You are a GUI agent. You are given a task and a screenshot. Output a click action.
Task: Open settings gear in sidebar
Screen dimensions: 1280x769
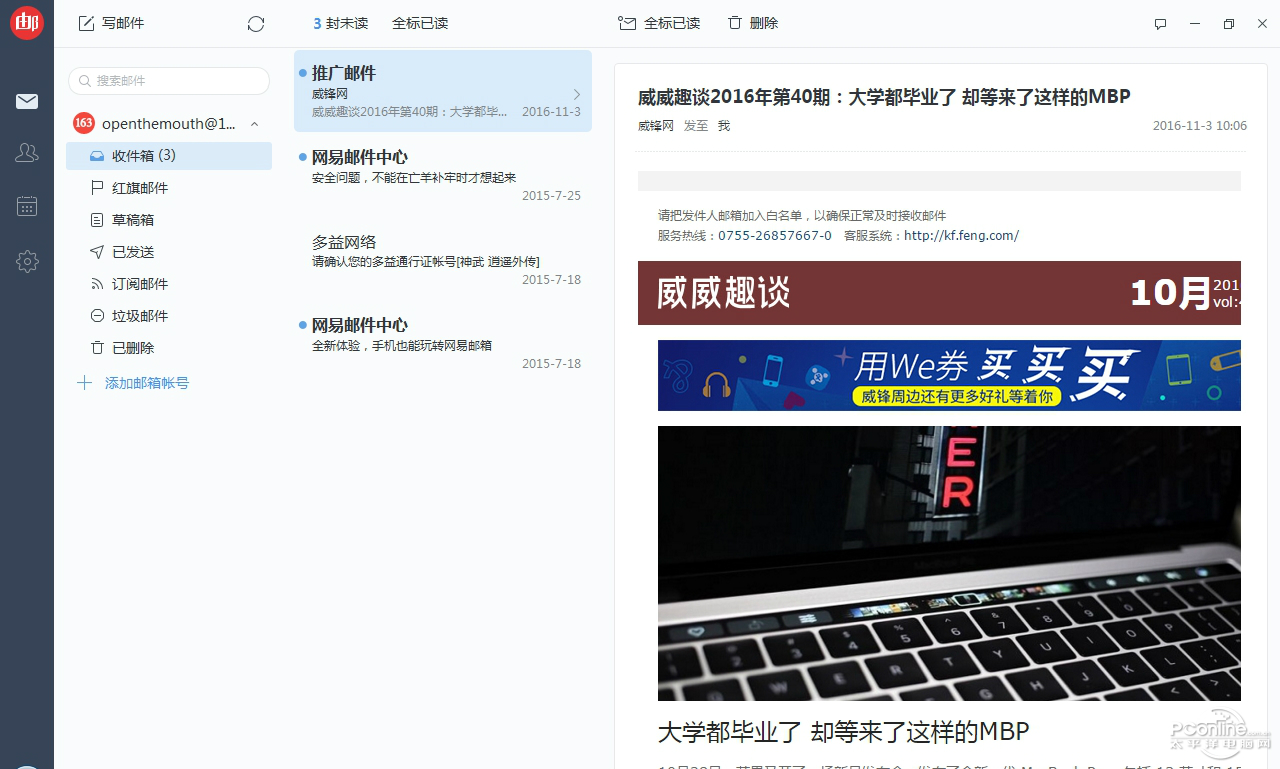pyautogui.click(x=27, y=262)
